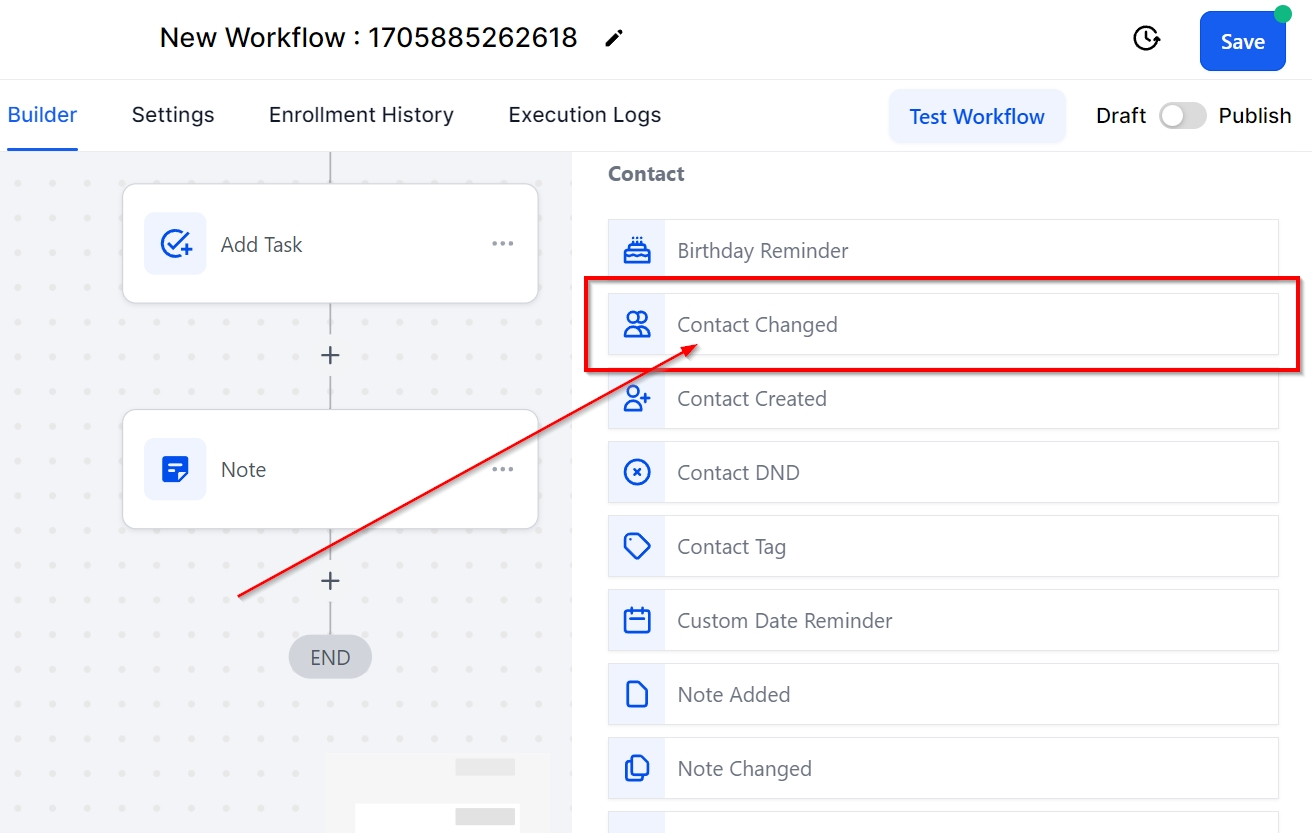Click the Contact Tag icon
The height and width of the screenshot is (833, 1312).
(637, 546)
